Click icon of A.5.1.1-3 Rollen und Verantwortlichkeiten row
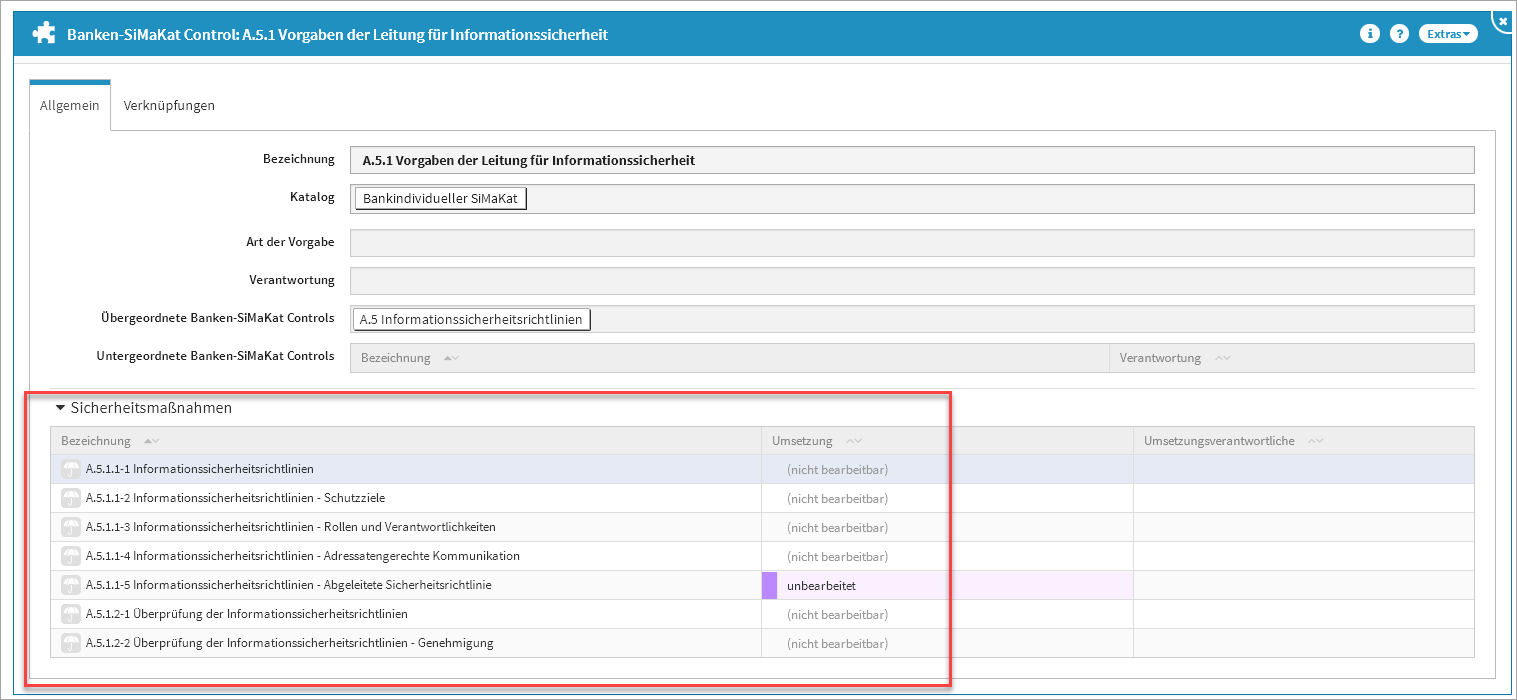1517x700 pixels. click(71, 527)
